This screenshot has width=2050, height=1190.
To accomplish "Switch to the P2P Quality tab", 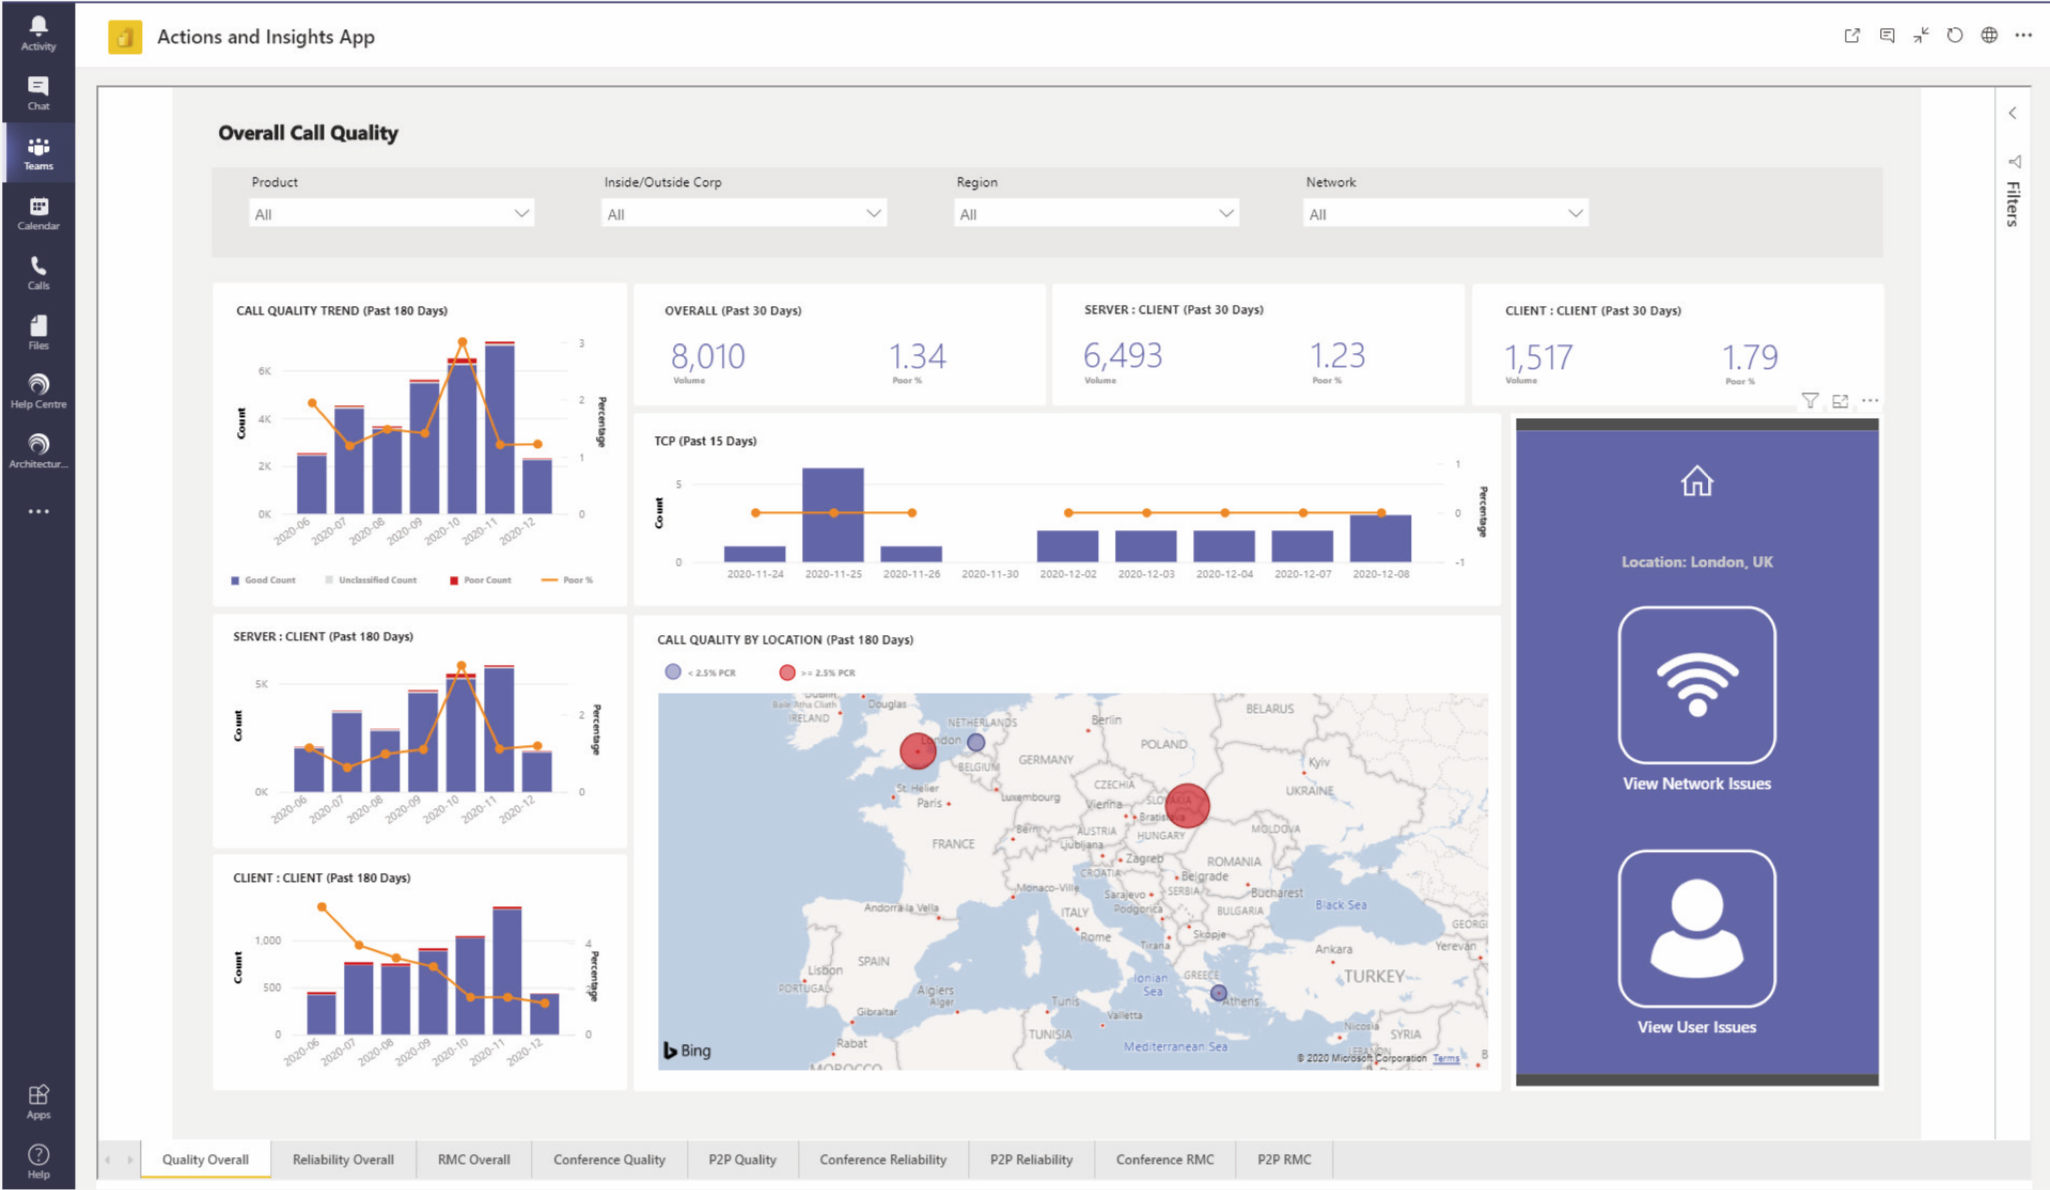I will click(742, 1159).
